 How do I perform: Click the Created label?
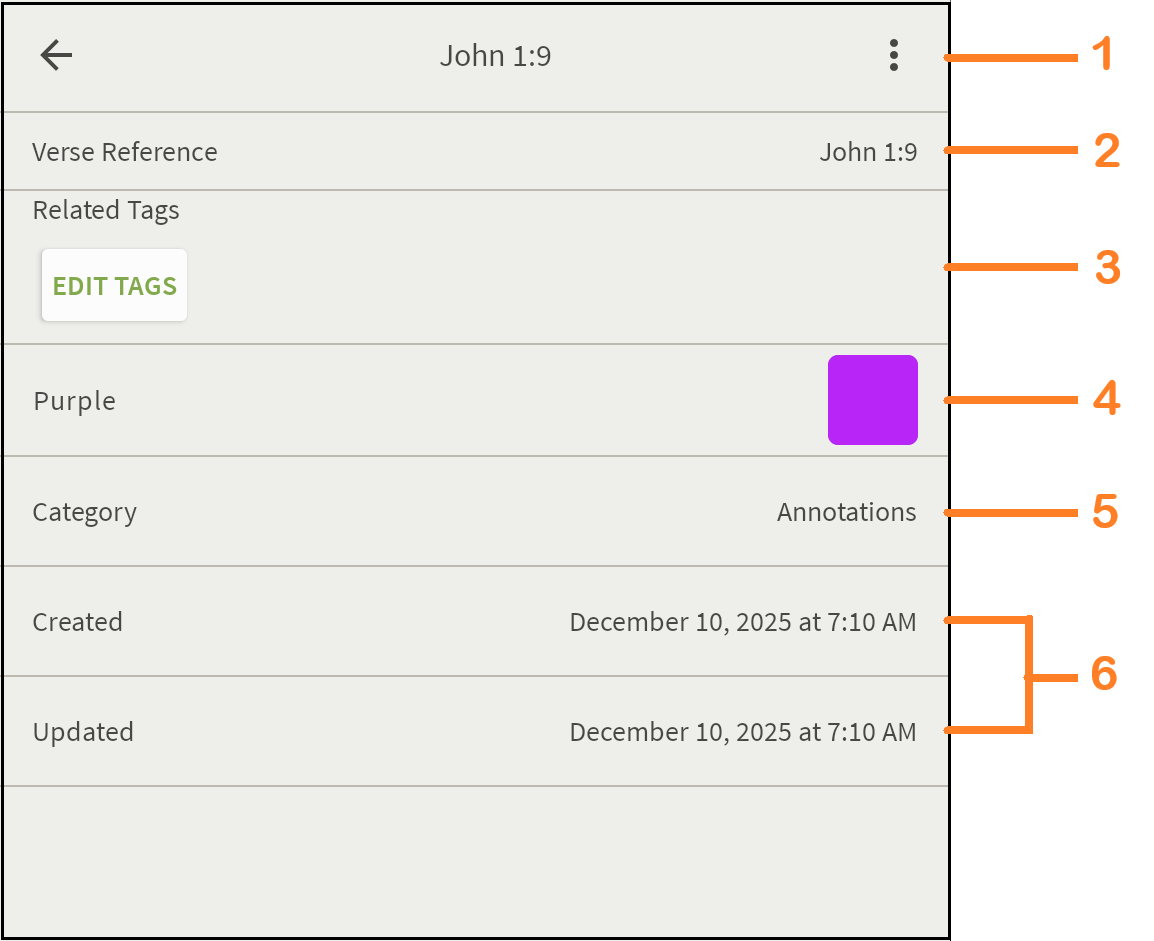[x=78, y=622]
